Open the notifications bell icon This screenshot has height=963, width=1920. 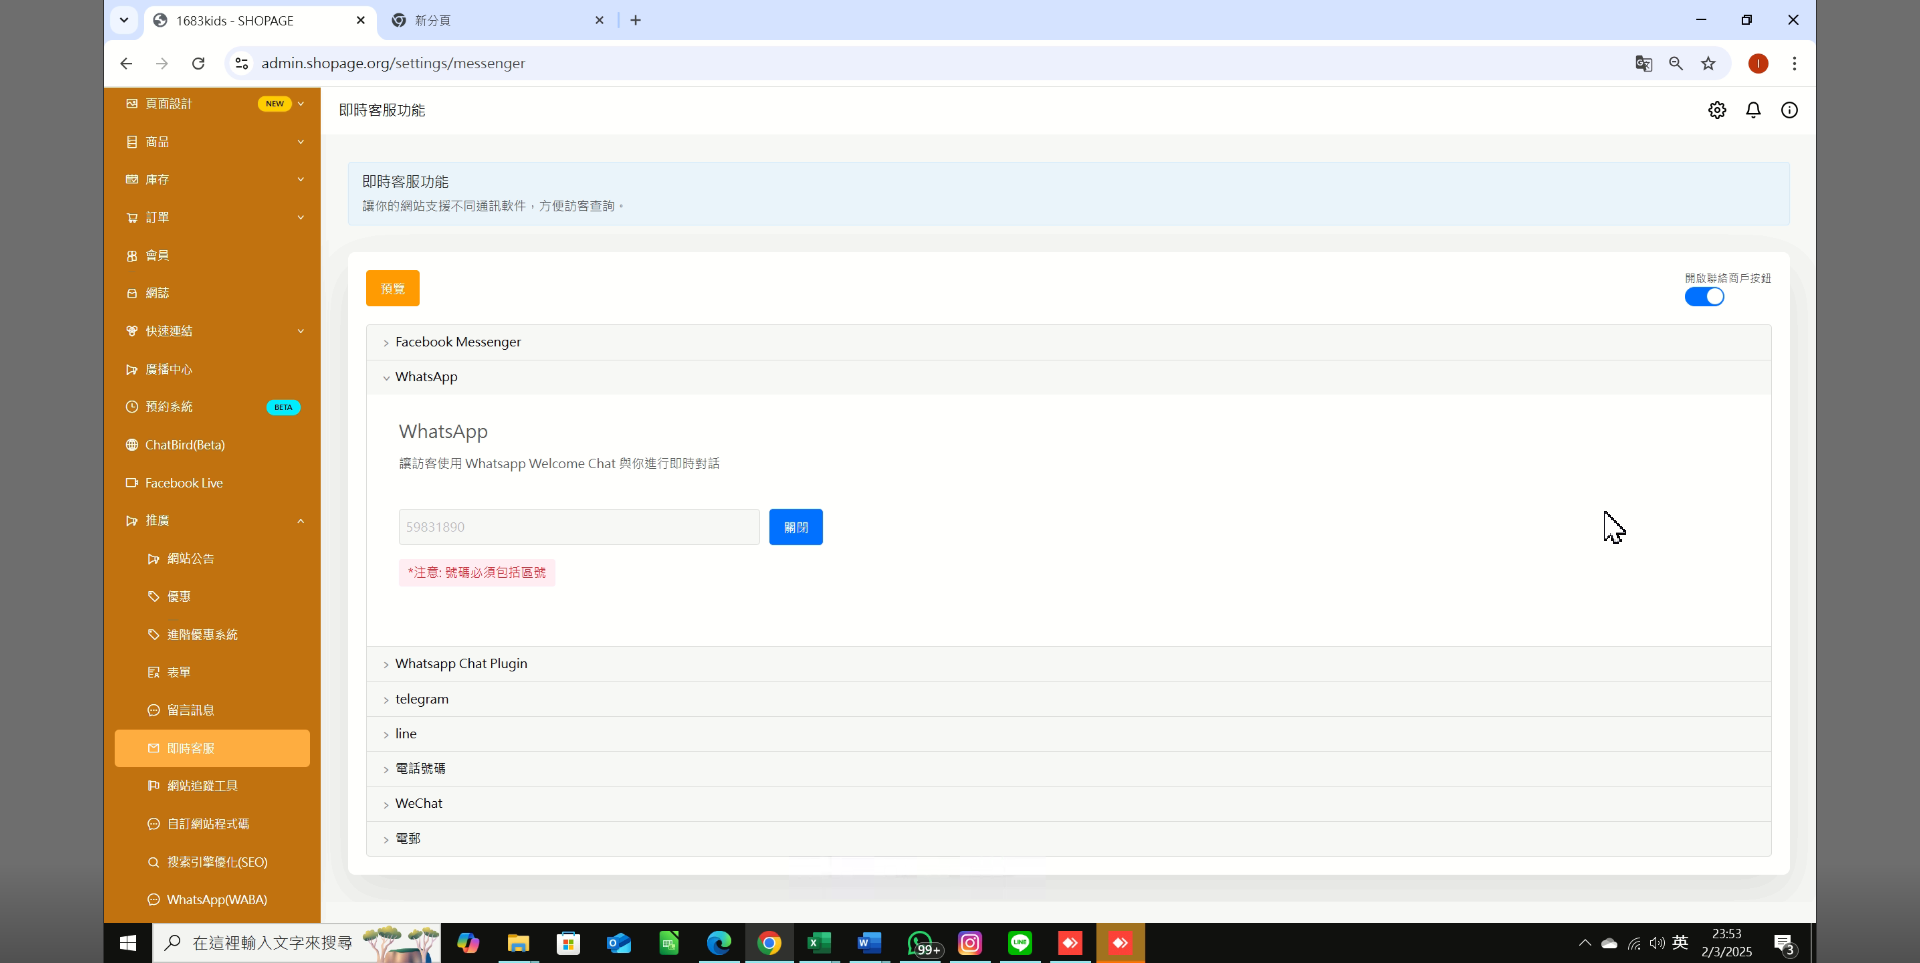1753,110
